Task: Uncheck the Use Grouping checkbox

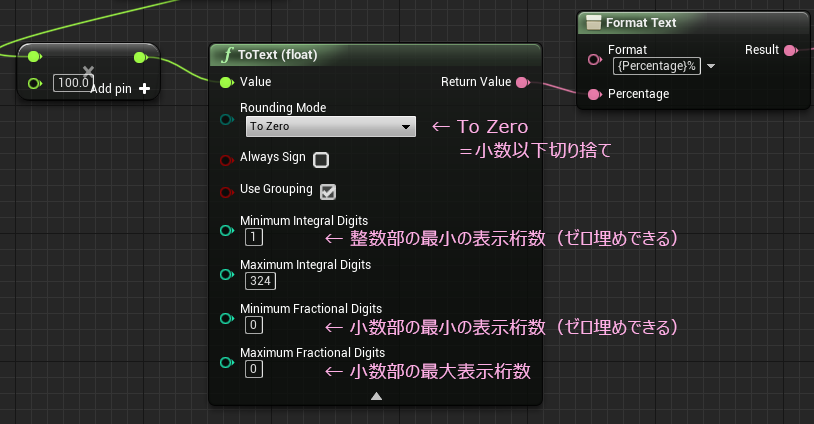Action: [x=328, y=192]
